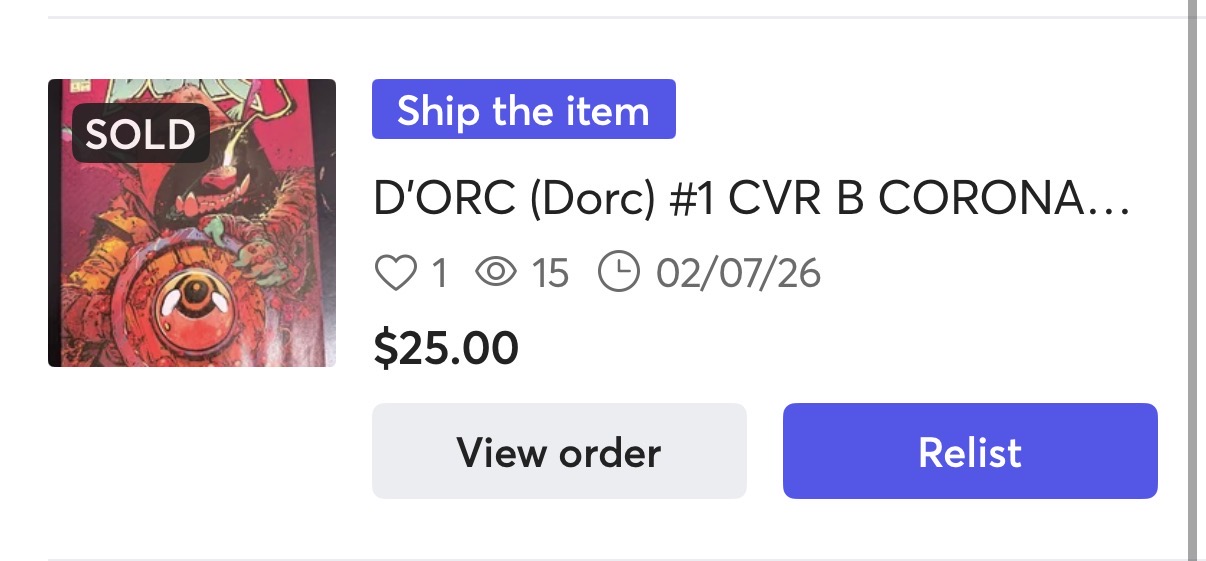Screen dimensions: 1206x561
Task: Click the Ship the item tag
Action: [523, 110]
